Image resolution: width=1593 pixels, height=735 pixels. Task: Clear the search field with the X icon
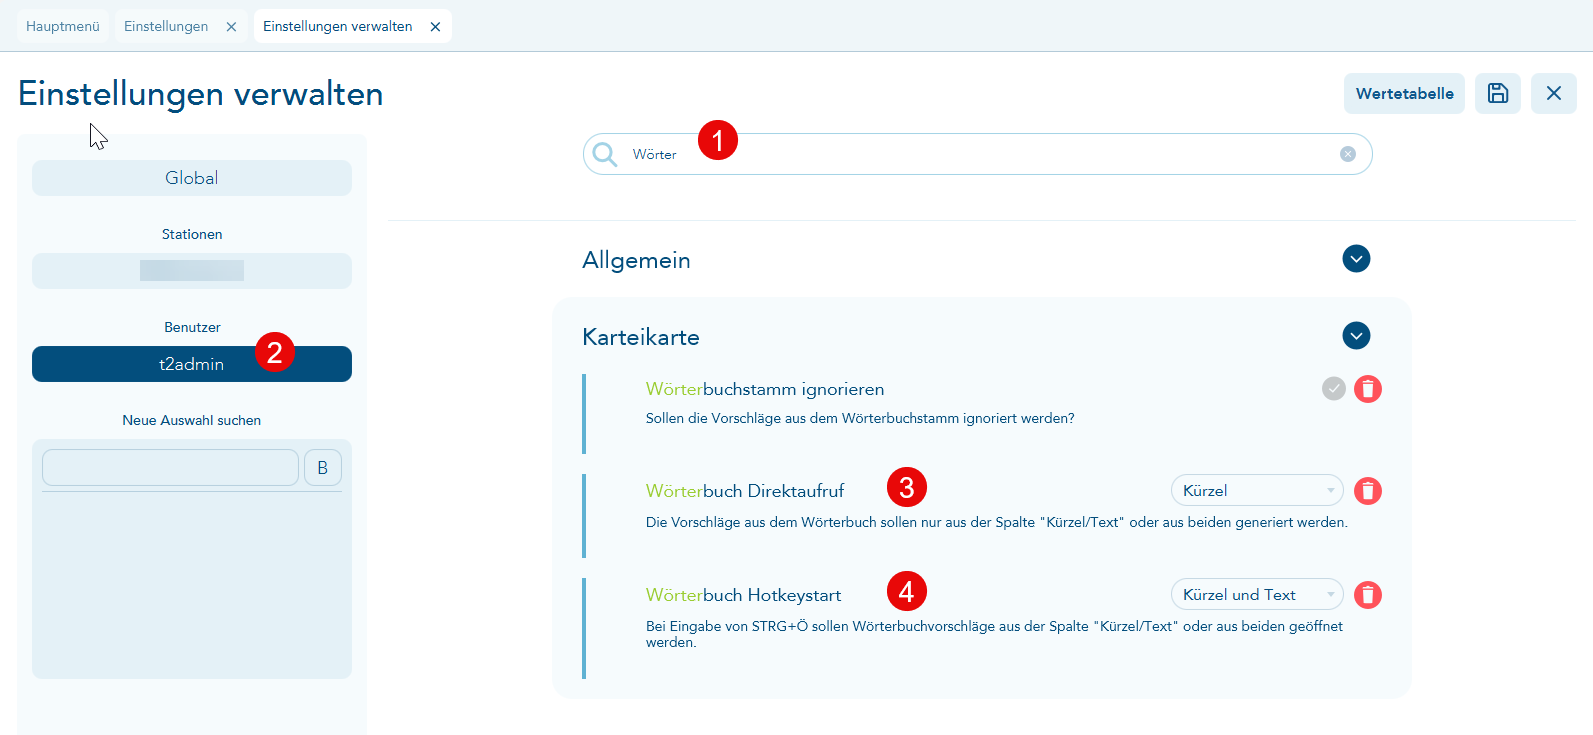[x=1348, y=154]
